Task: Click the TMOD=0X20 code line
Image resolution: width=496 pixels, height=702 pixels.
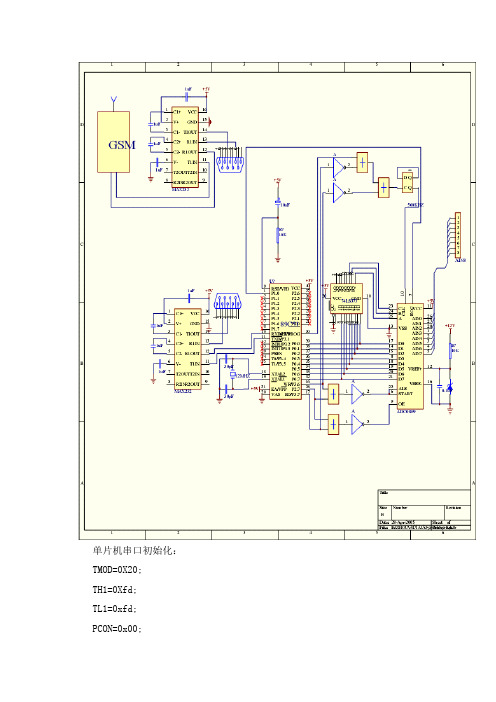Action: [x=117, y=570]
